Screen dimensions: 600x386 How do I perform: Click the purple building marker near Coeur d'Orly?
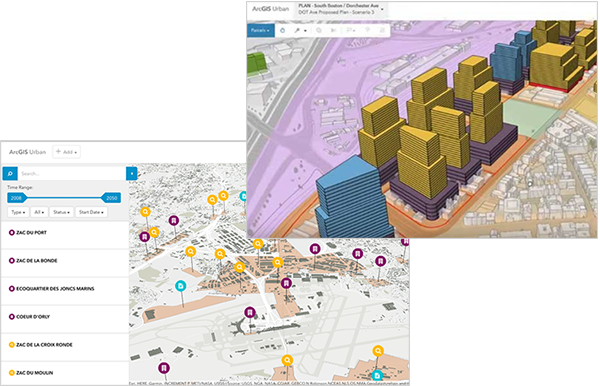point(249,312)
